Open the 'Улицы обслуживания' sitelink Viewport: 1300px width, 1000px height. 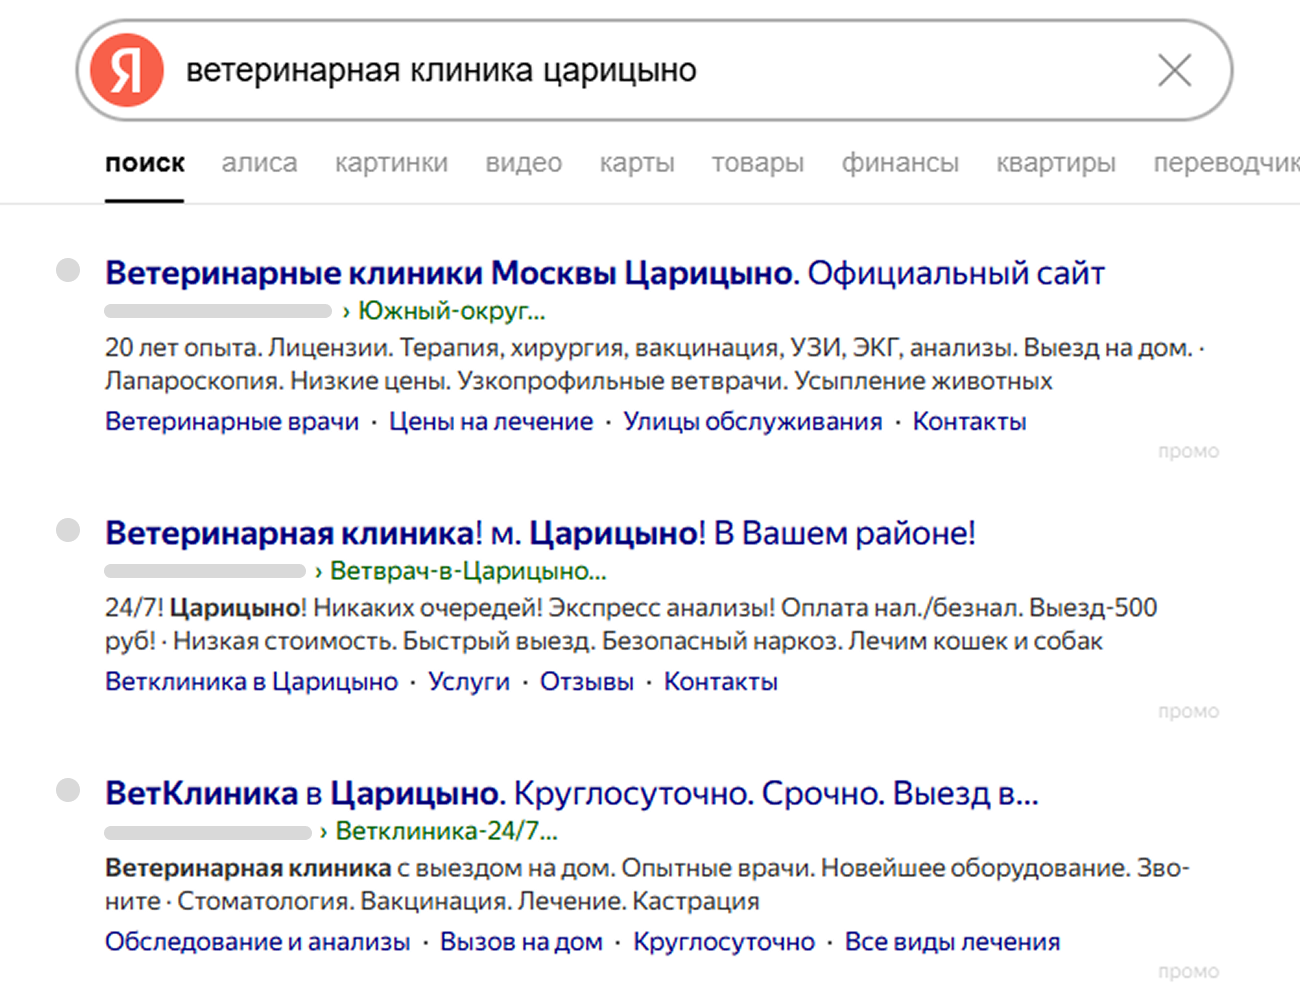pos(753,422)
